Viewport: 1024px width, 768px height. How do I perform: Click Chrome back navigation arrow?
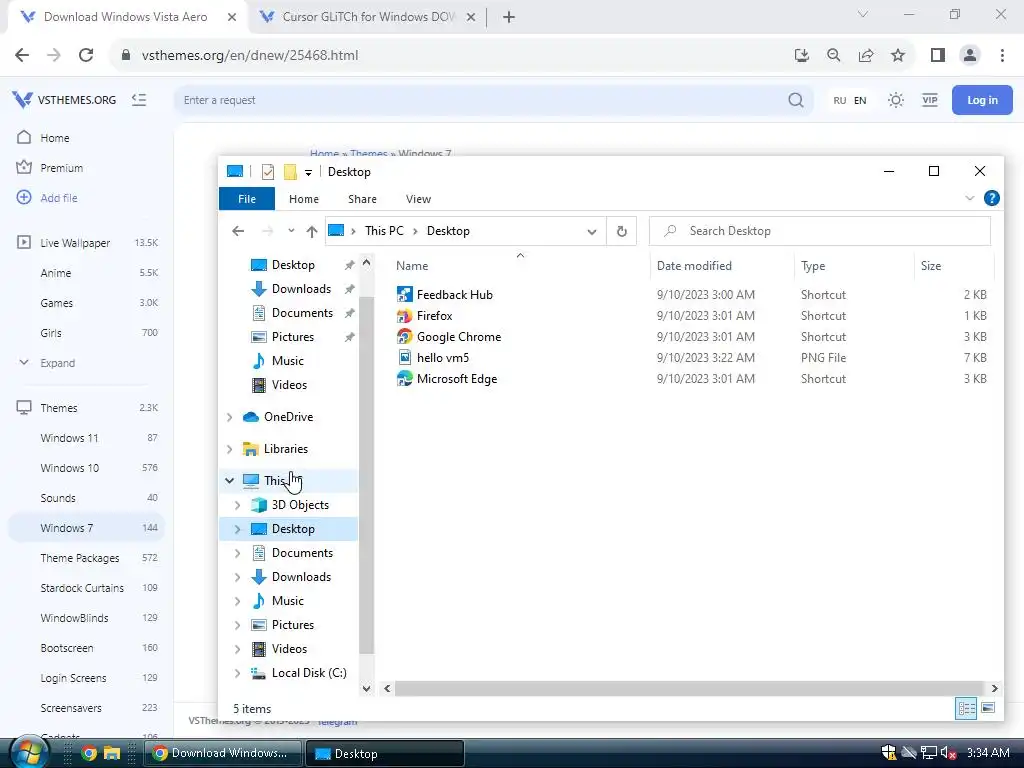point(22,56)
